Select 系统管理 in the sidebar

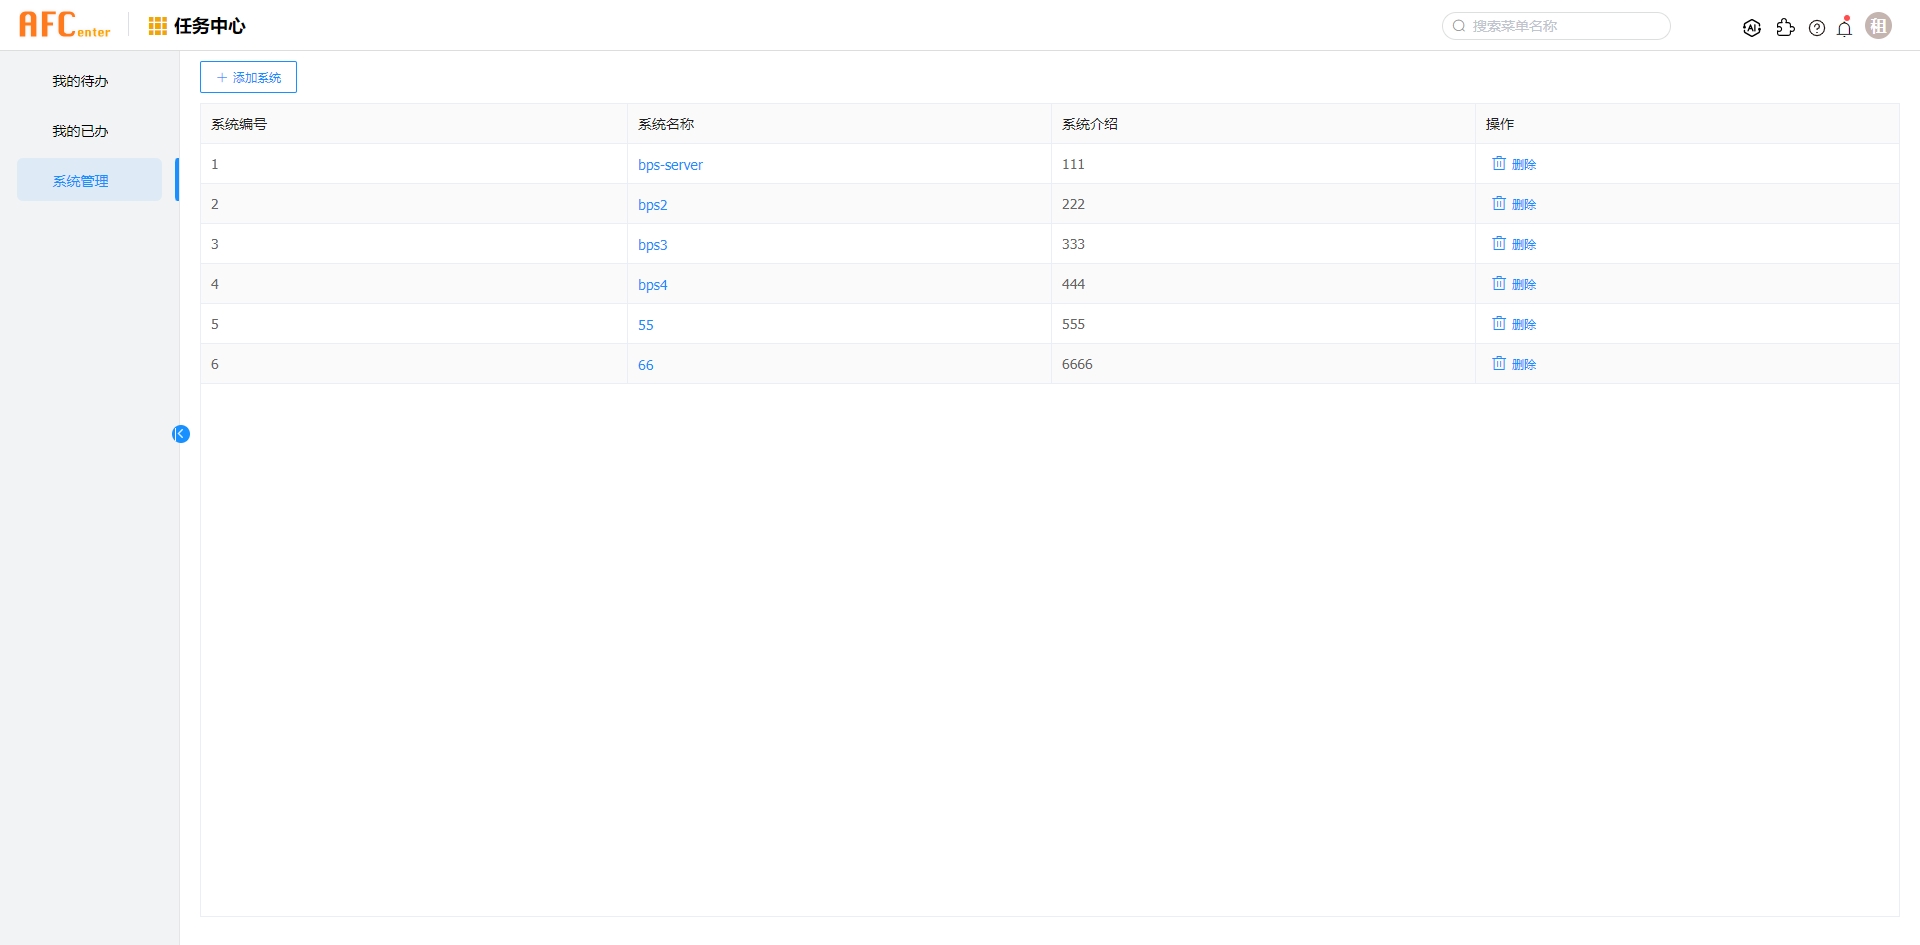click(80, 181)
